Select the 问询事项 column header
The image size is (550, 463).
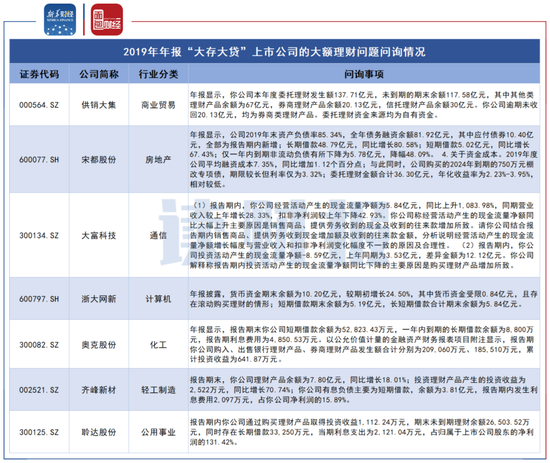[x=364, y=74]
